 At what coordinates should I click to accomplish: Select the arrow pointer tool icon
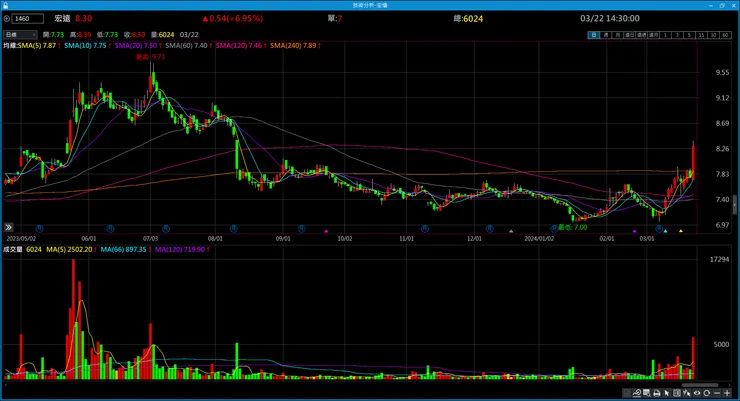pos(666,393)
